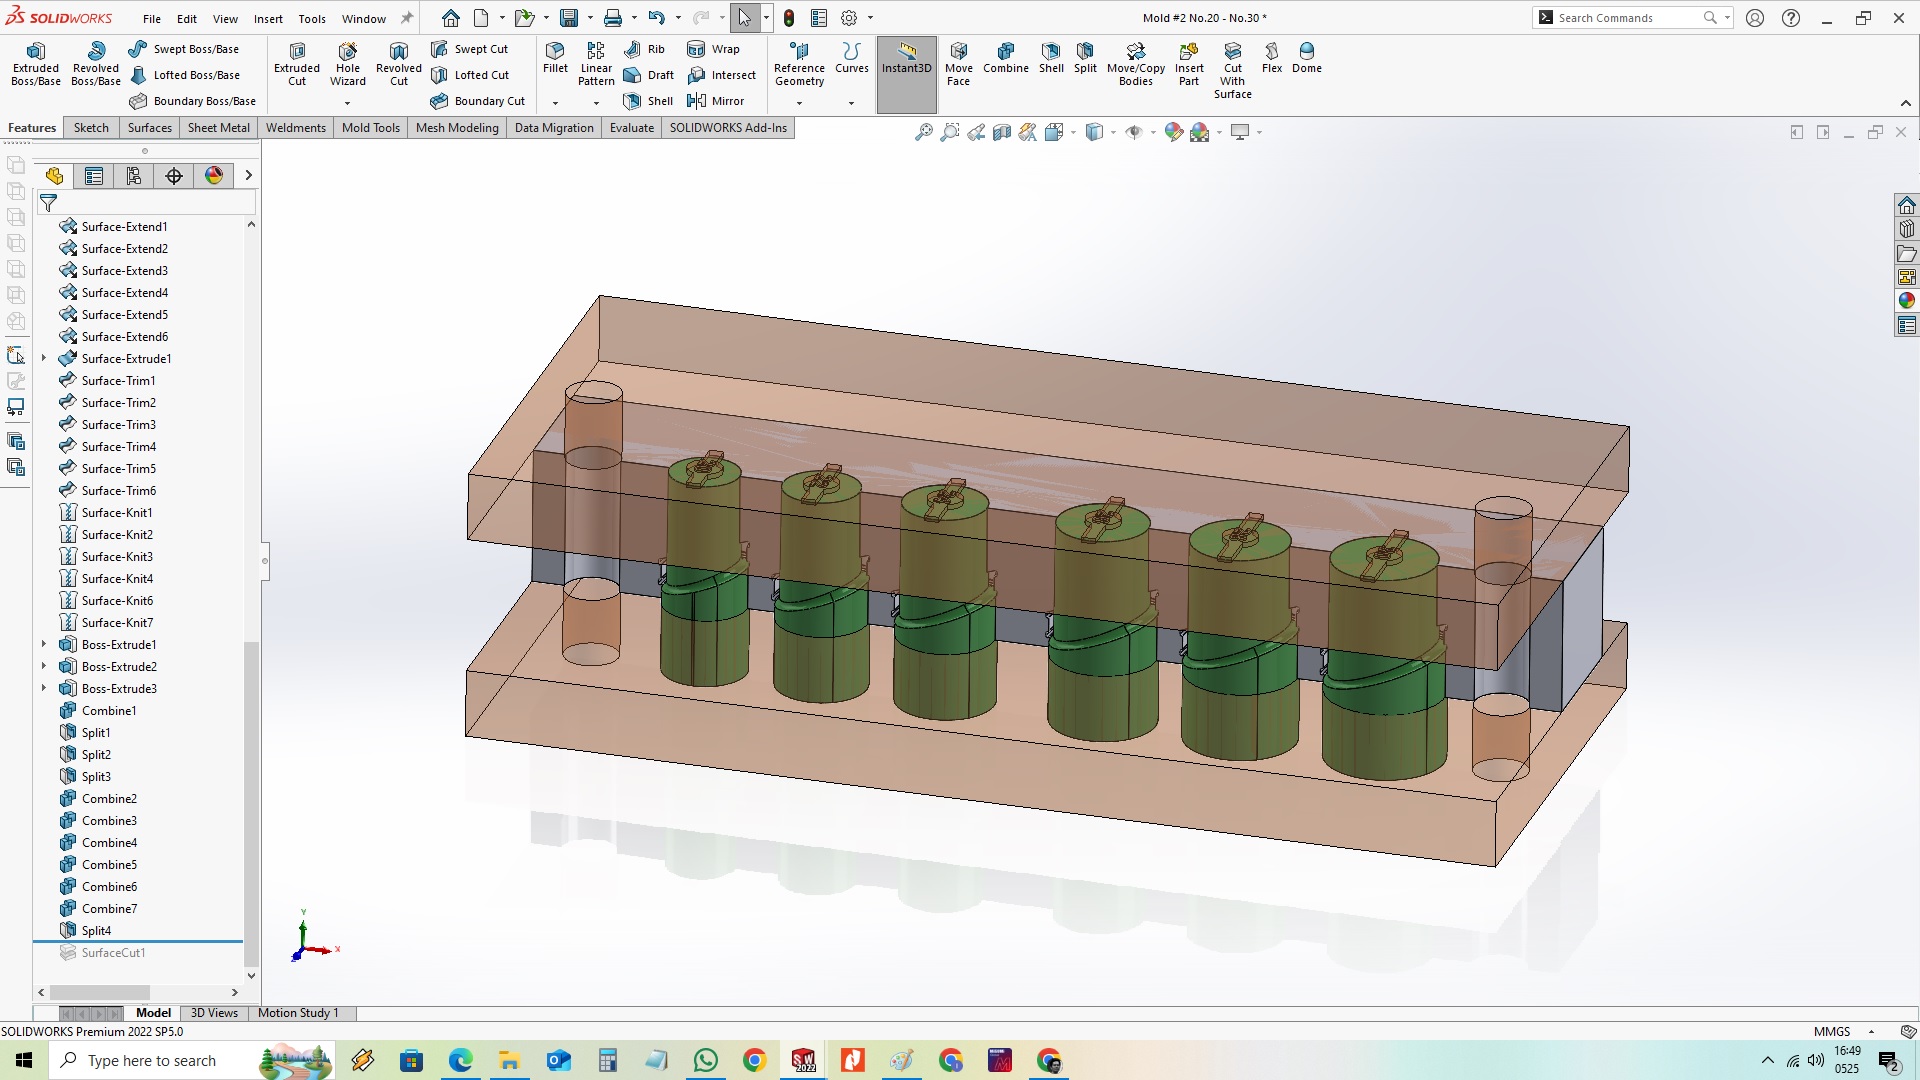Click the Cut With Surface tool
1920x1080 pixels.
[x=1233, y=70]
